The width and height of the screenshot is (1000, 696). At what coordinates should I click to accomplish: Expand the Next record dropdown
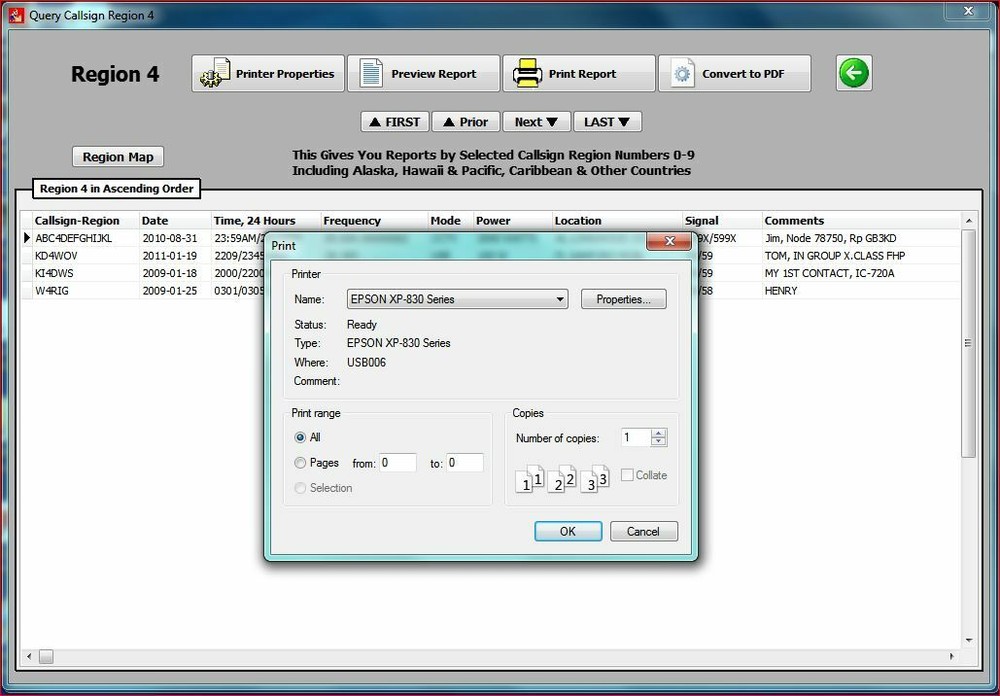[x=536, y=121]
